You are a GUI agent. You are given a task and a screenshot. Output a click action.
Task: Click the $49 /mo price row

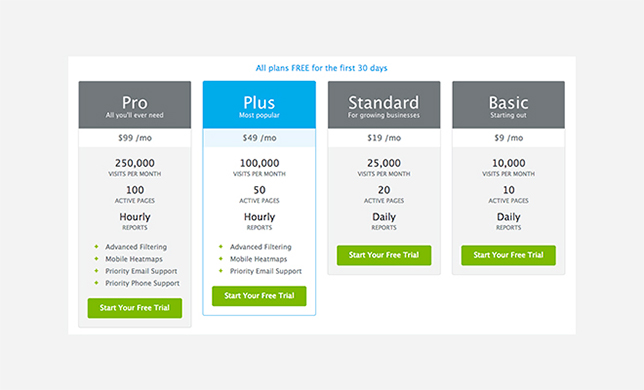(259, 138)
